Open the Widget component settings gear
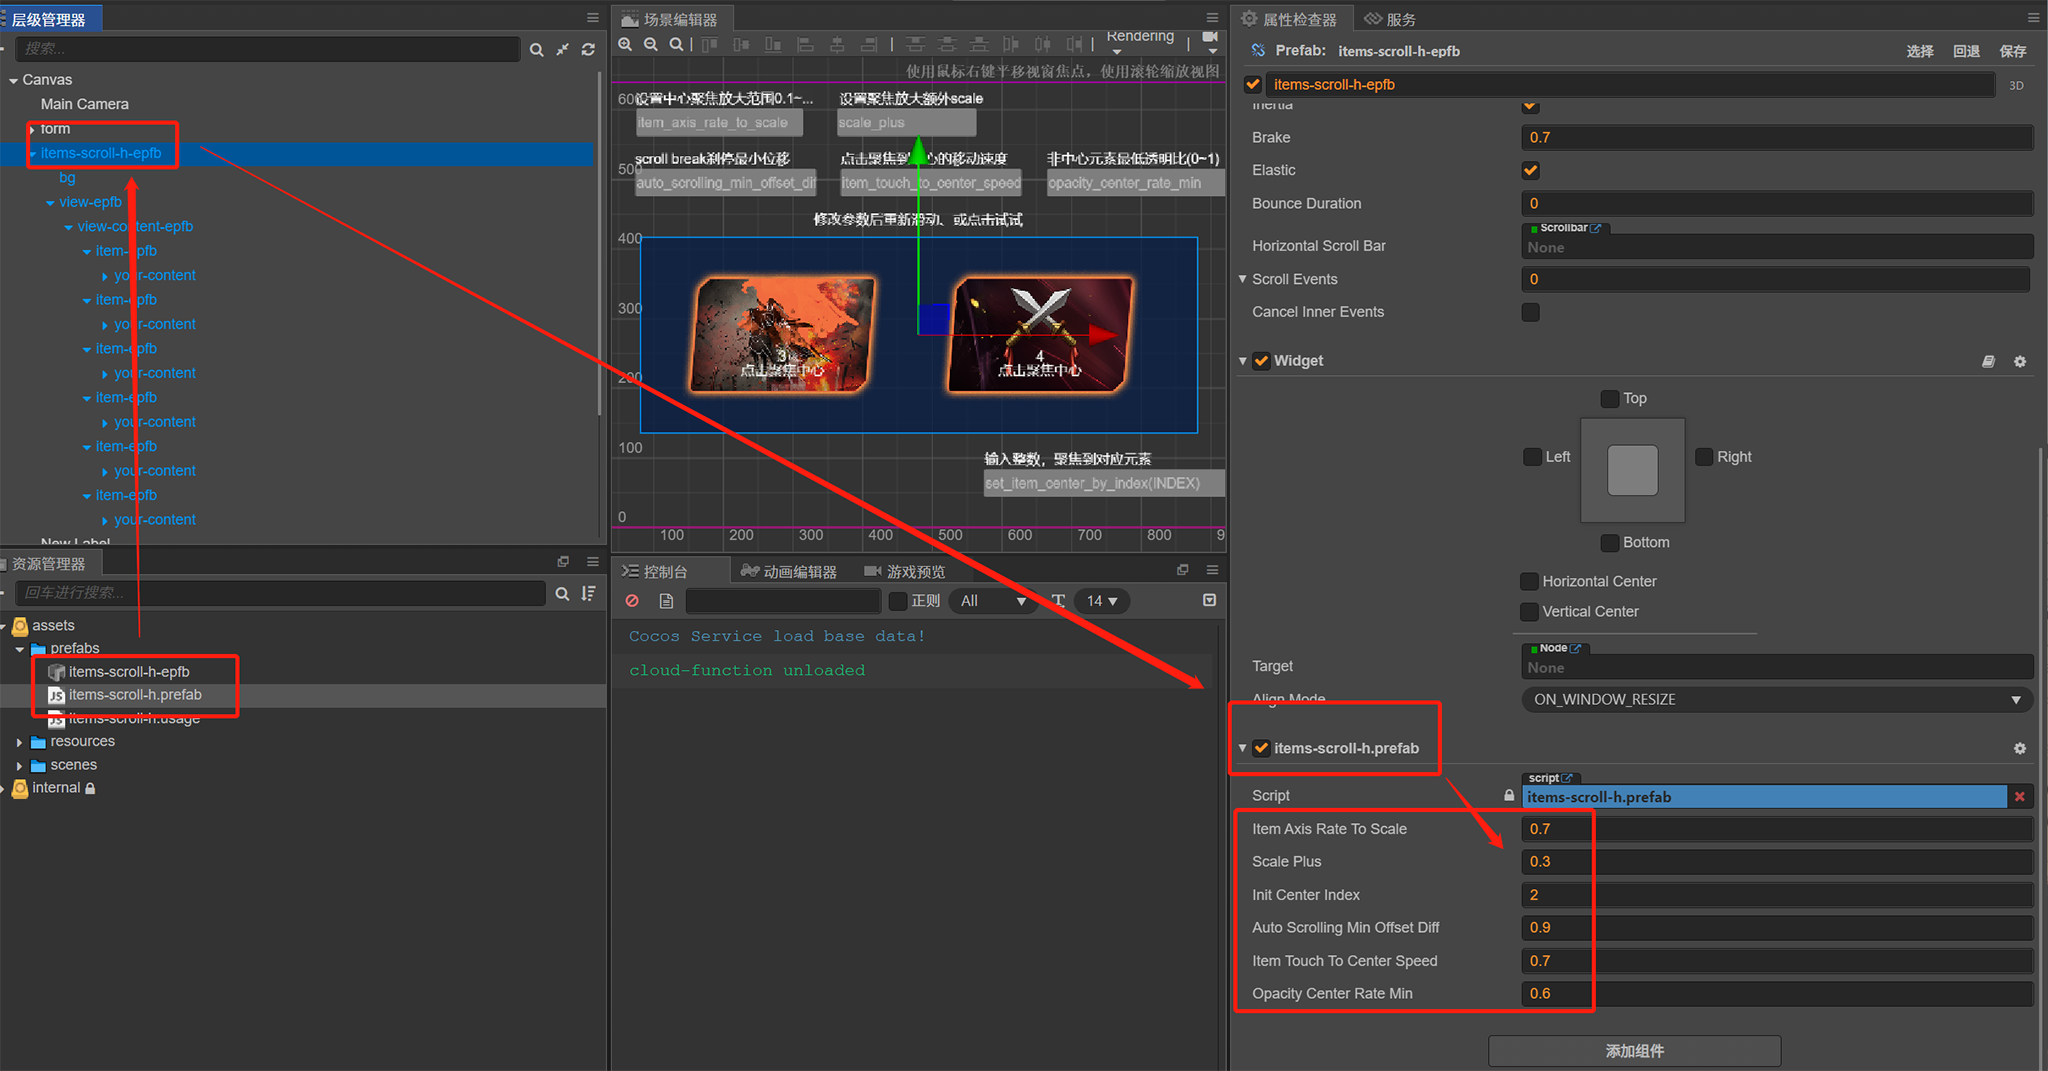This screenshot has height=1071, width=2048. point(2020,361)
